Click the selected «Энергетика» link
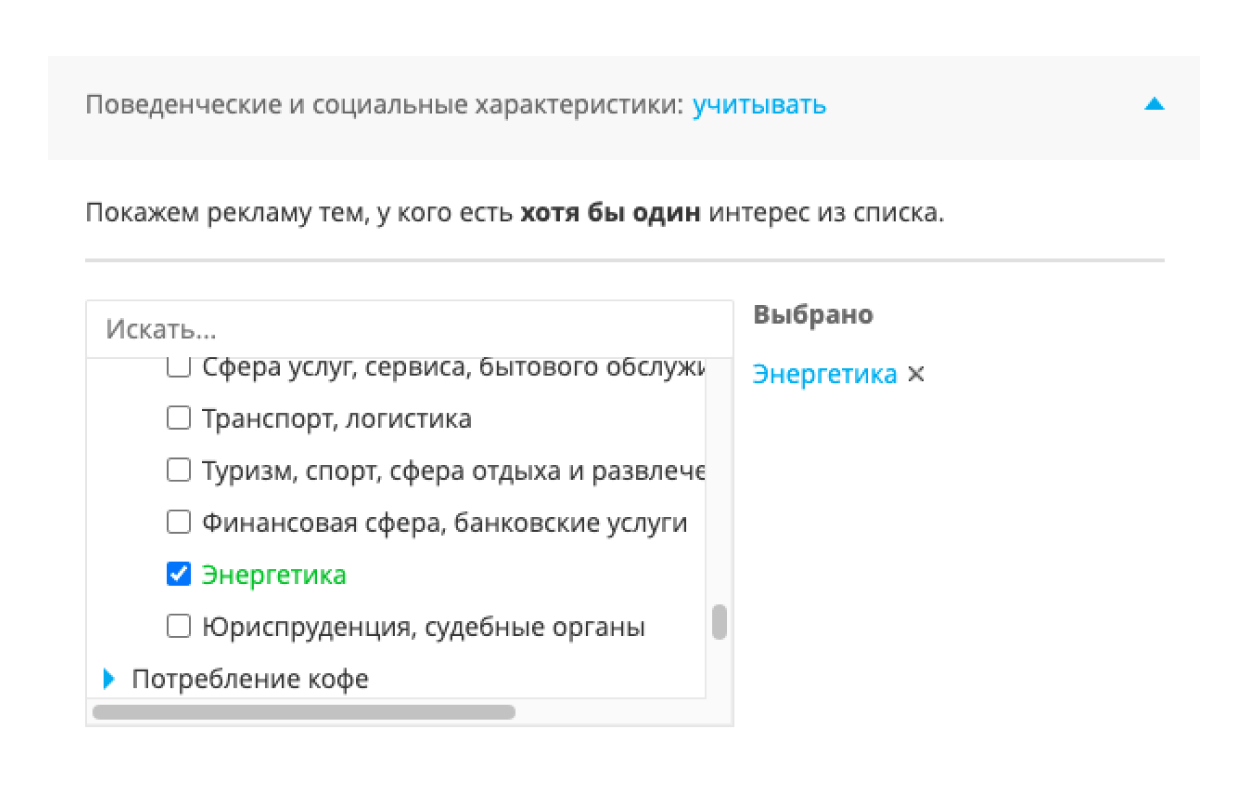The width and height of the screenshot is (1248, 800). pyautogui.click(x=824, y=375)
